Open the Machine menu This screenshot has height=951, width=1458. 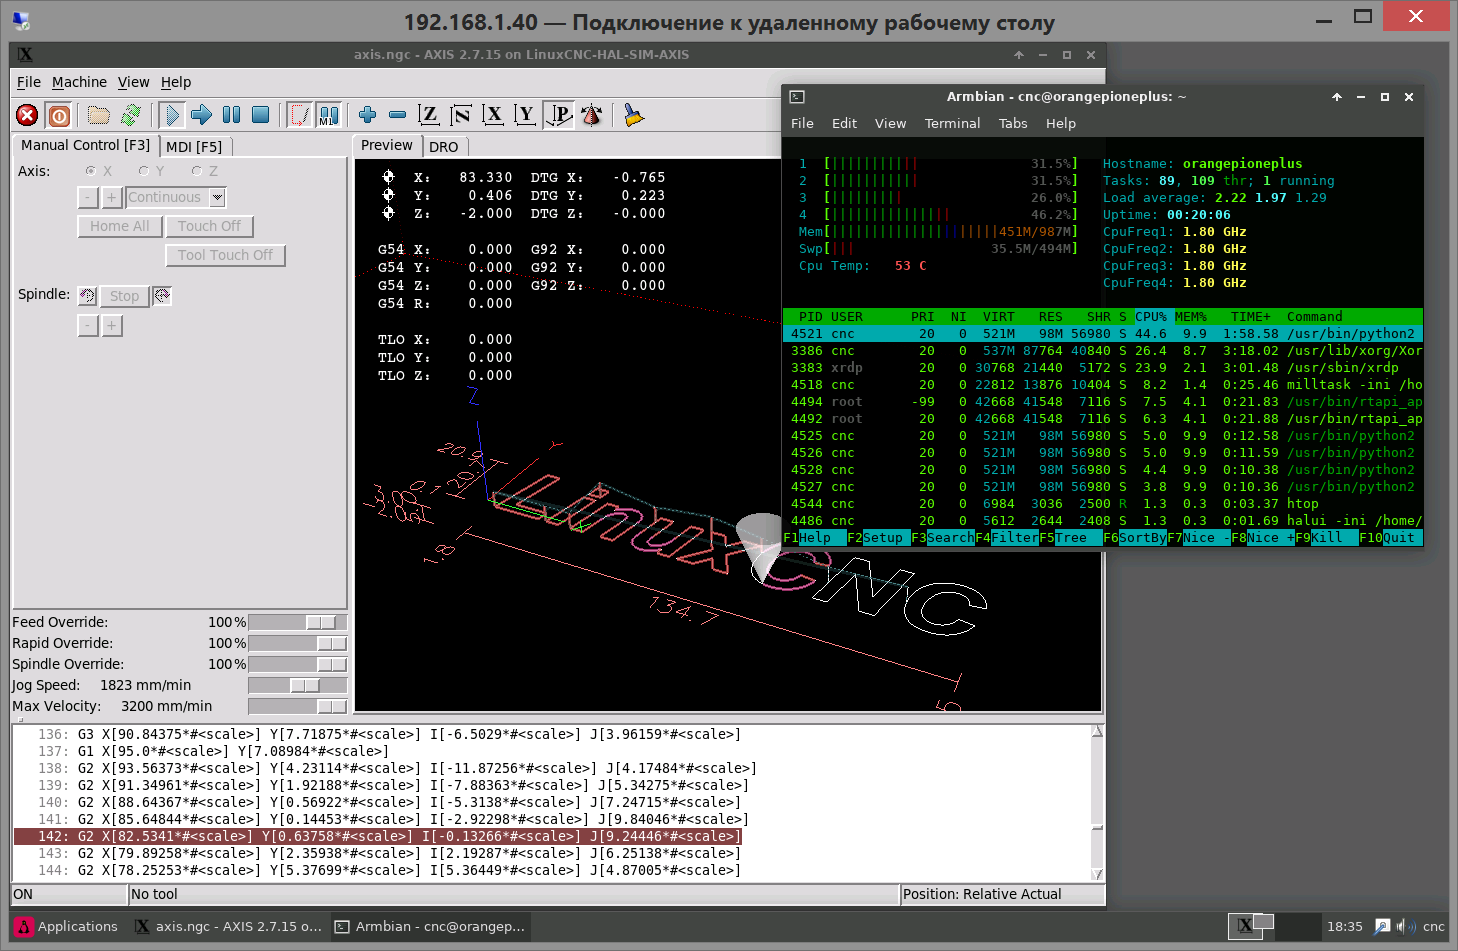tap(79, 82)
